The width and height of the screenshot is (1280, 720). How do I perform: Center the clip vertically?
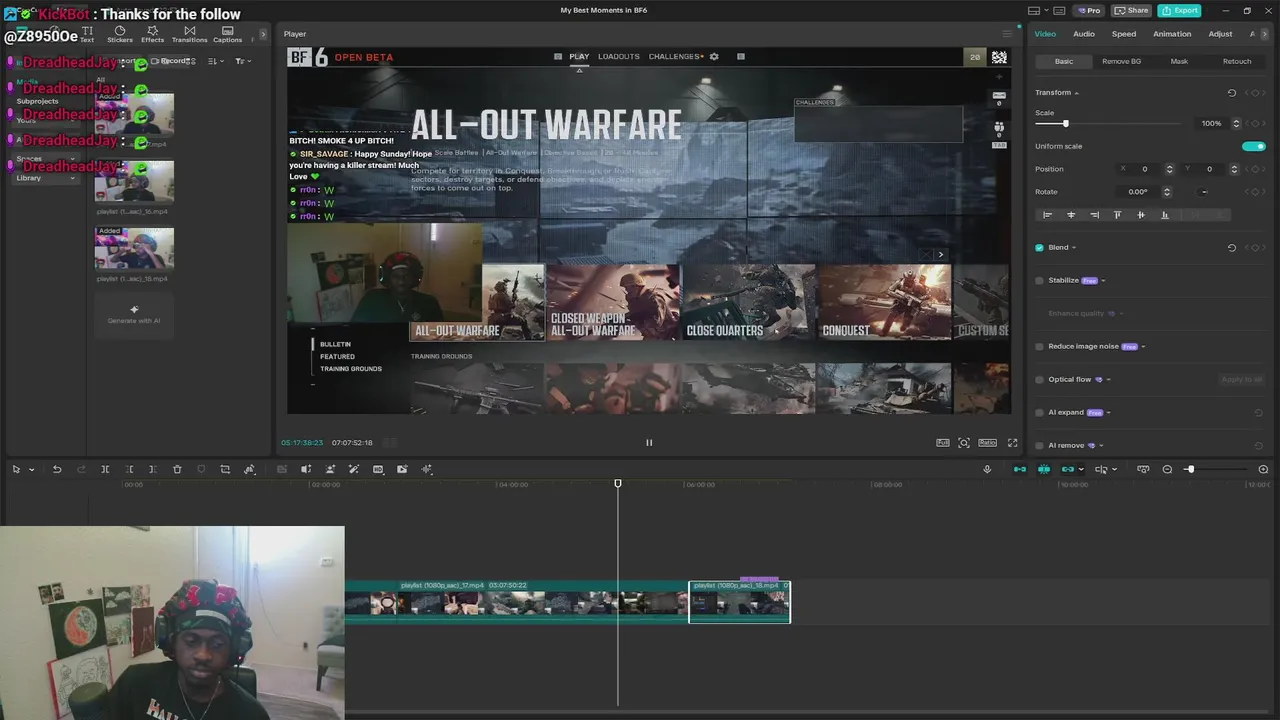(1141, 215)
